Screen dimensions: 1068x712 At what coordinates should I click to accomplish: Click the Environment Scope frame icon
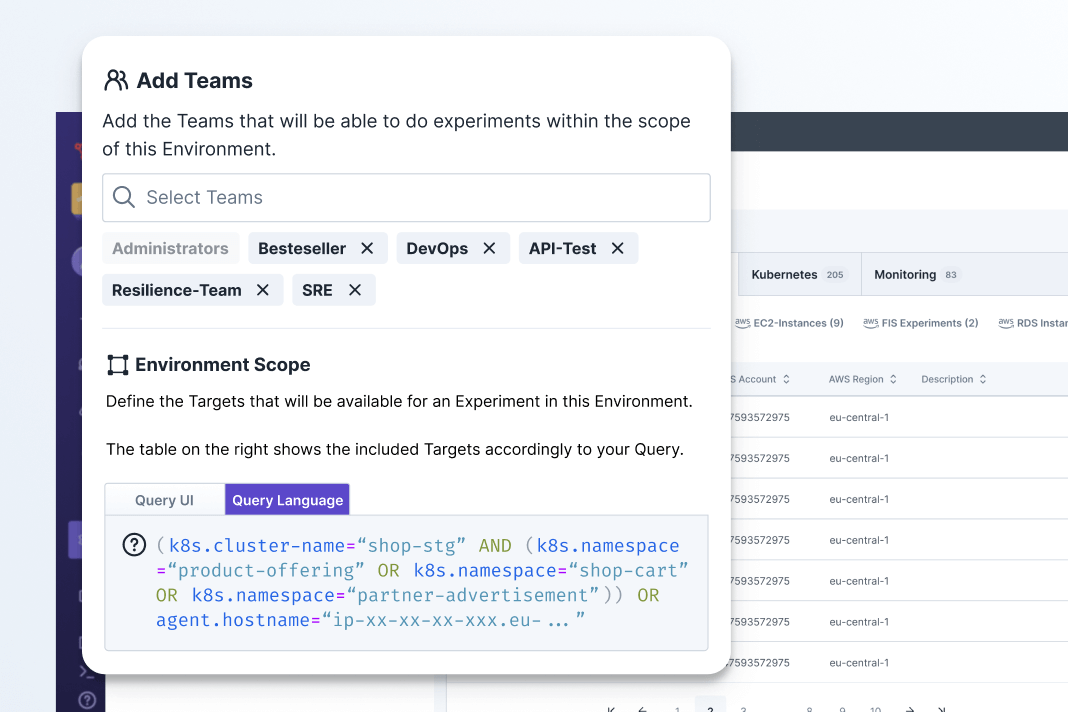tap(118, 365)
